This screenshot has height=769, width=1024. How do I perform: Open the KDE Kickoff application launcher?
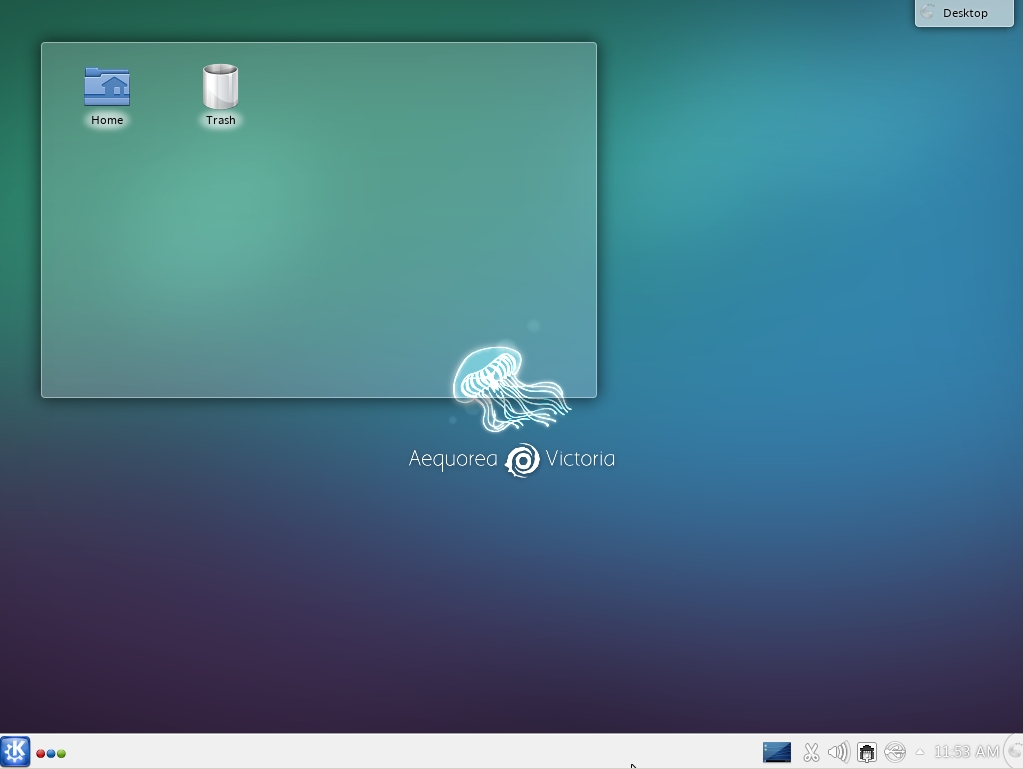(15, 752)
